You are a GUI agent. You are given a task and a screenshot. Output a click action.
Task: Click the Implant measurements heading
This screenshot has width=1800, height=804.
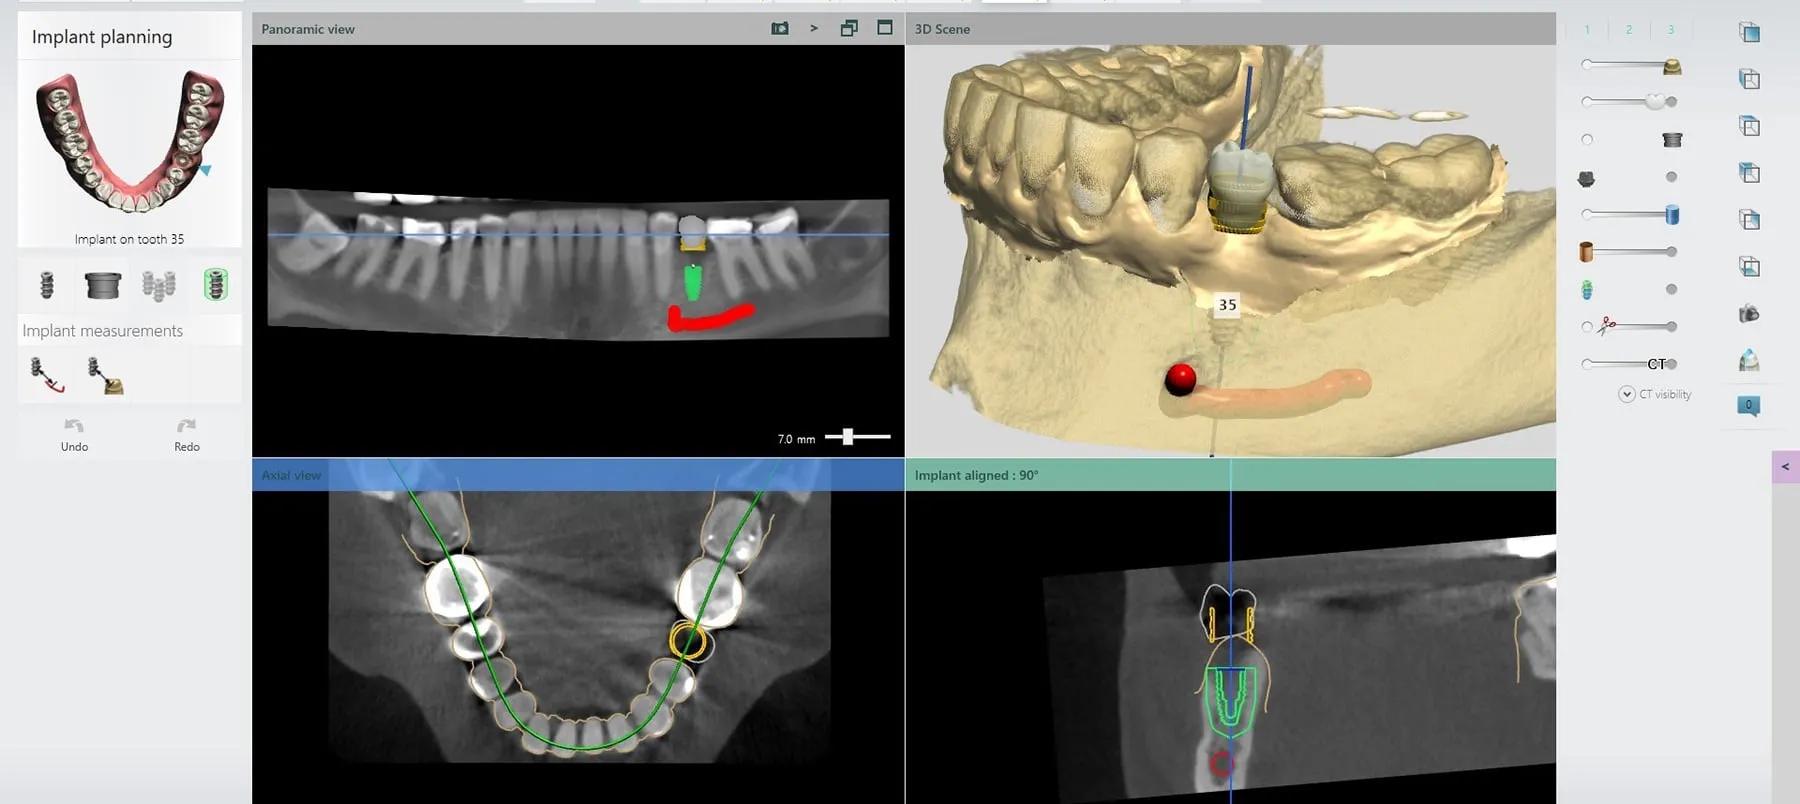[103, 331]
